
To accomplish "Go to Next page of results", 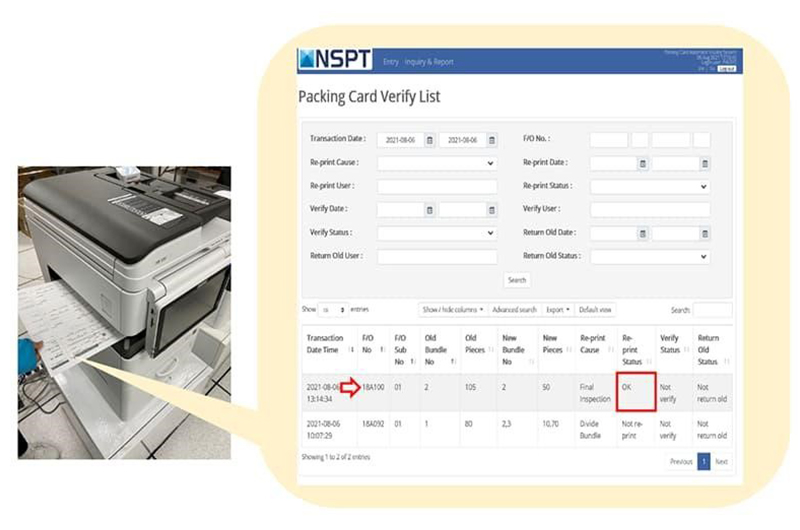I will pyautogui.click(x=721, y=462).
